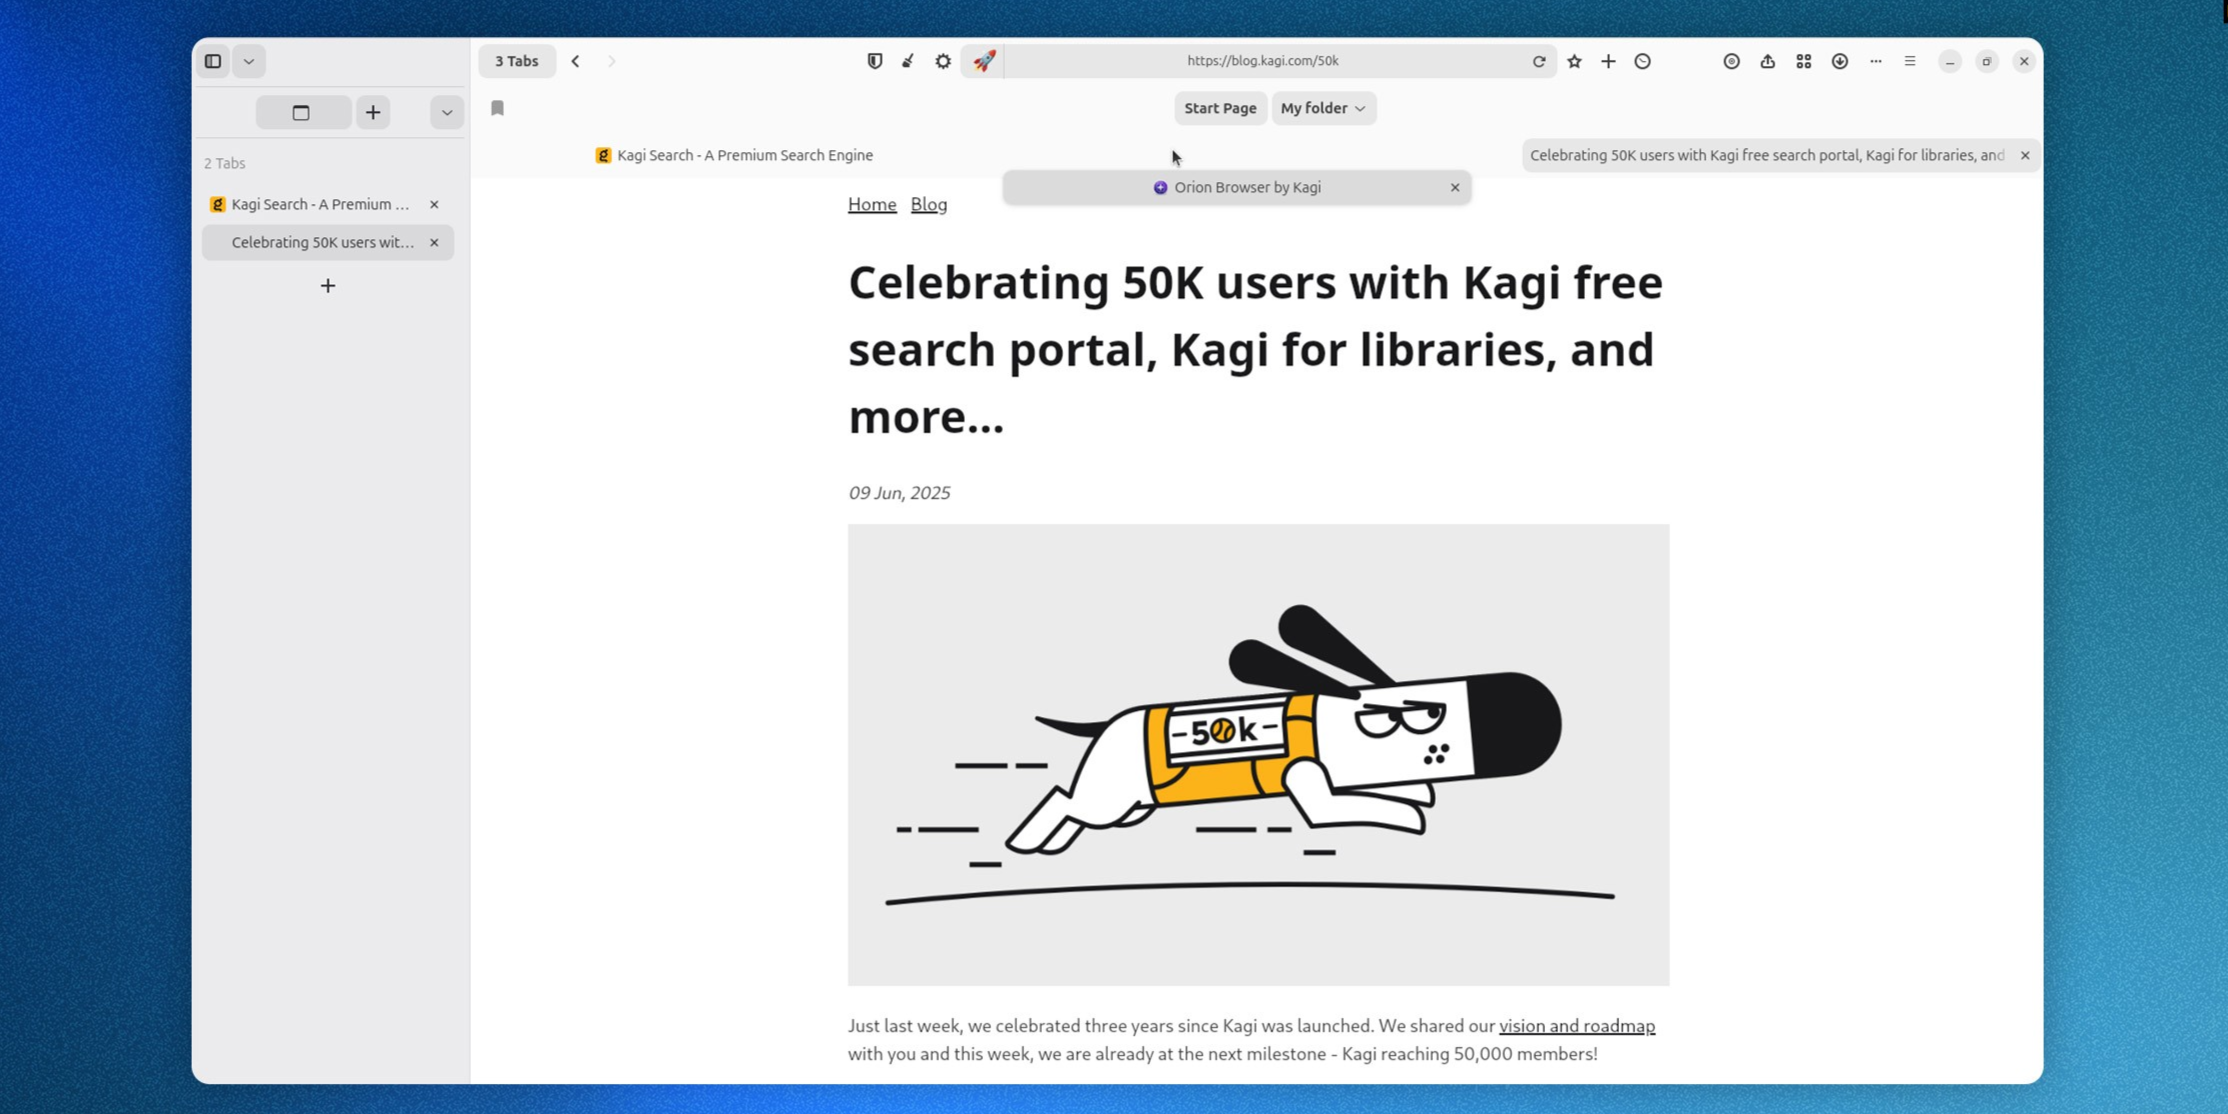
Task: Click the share icon in toolbar
Action: click(1767, 61)
